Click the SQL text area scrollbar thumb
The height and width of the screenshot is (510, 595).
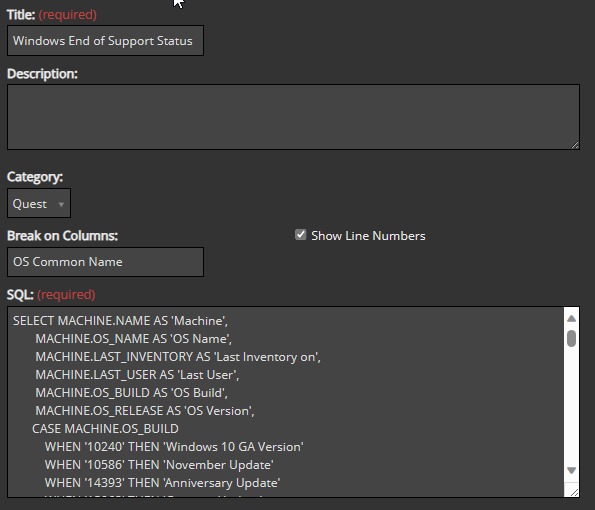[x=571, y=338]
